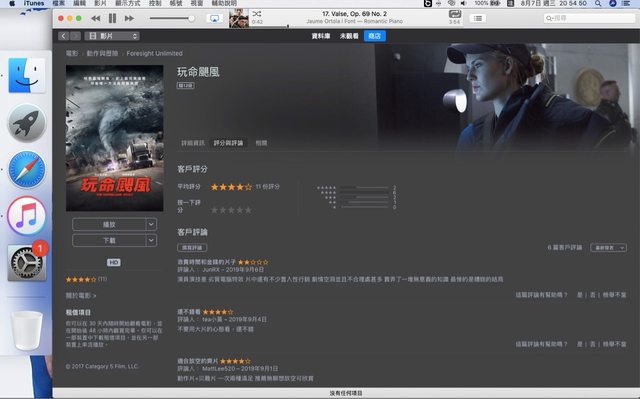Skip to the next track
Screen dimensions: 640x399
[x=129, y=18]
